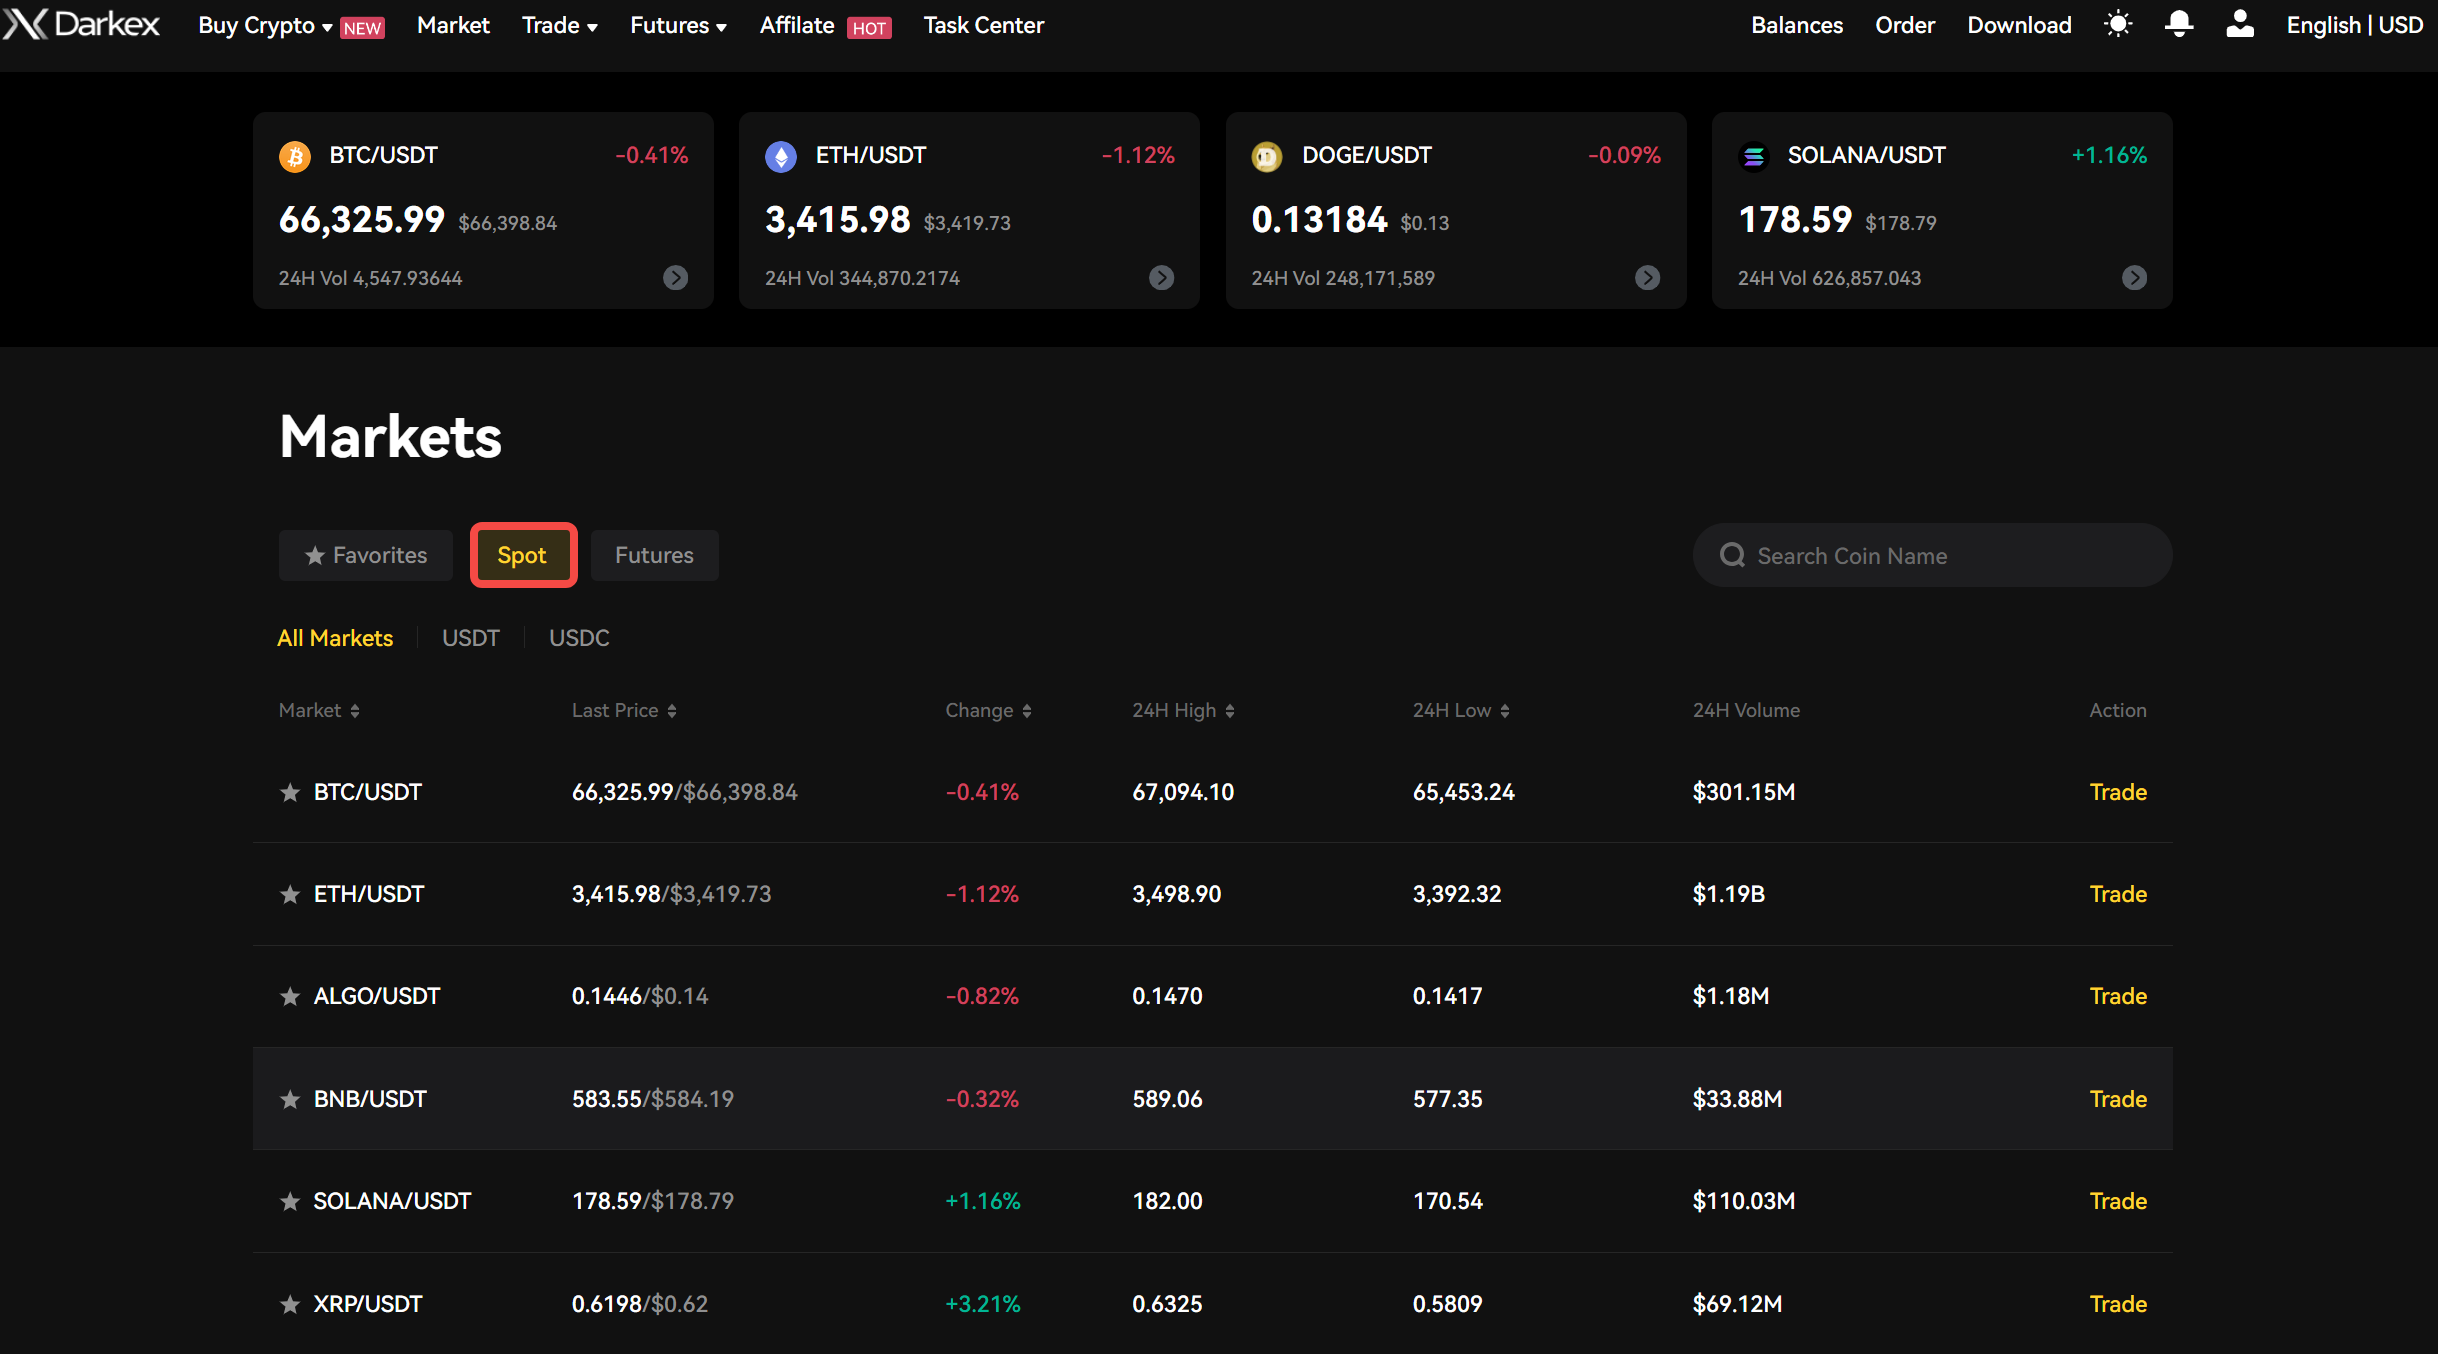
Task: Click the Darkex logo
Action: point(81,24)
